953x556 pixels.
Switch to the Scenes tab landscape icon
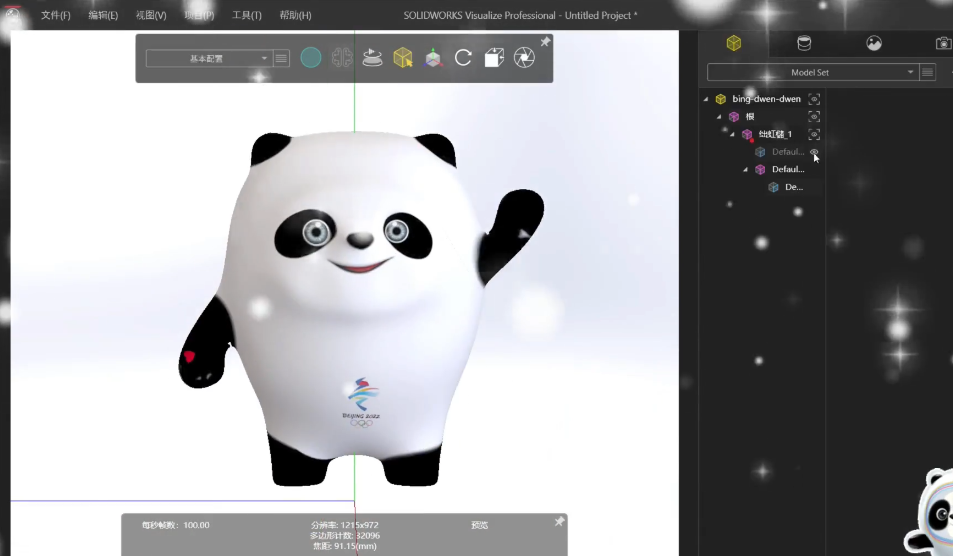[x=874, y=43]
